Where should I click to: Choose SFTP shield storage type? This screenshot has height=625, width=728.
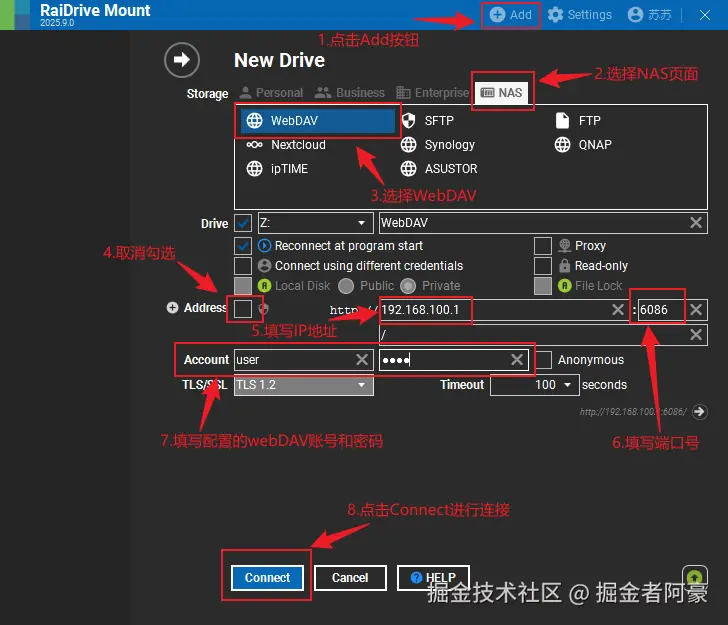pos(427,121)
